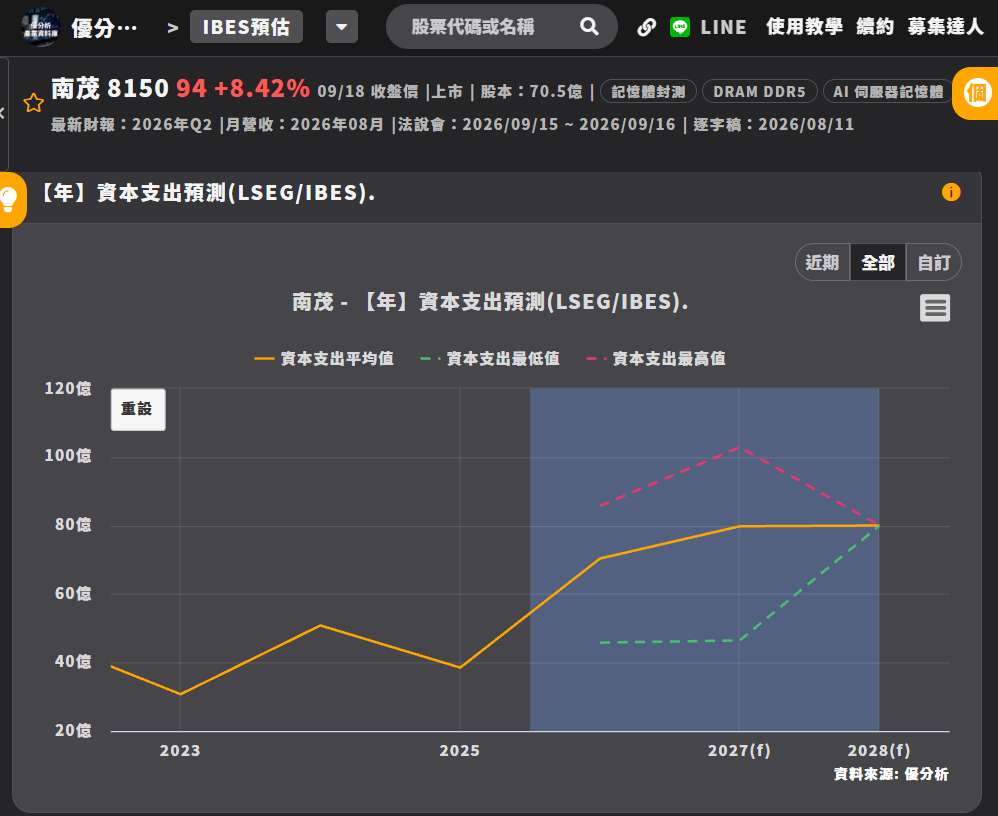Select the 自訂 custom range tab
This screenshot has width=998, height=816.
tap(934, 262)
